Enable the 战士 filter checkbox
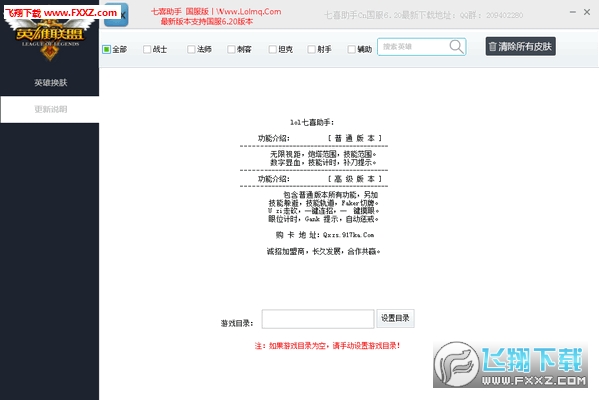 (147, 49)
